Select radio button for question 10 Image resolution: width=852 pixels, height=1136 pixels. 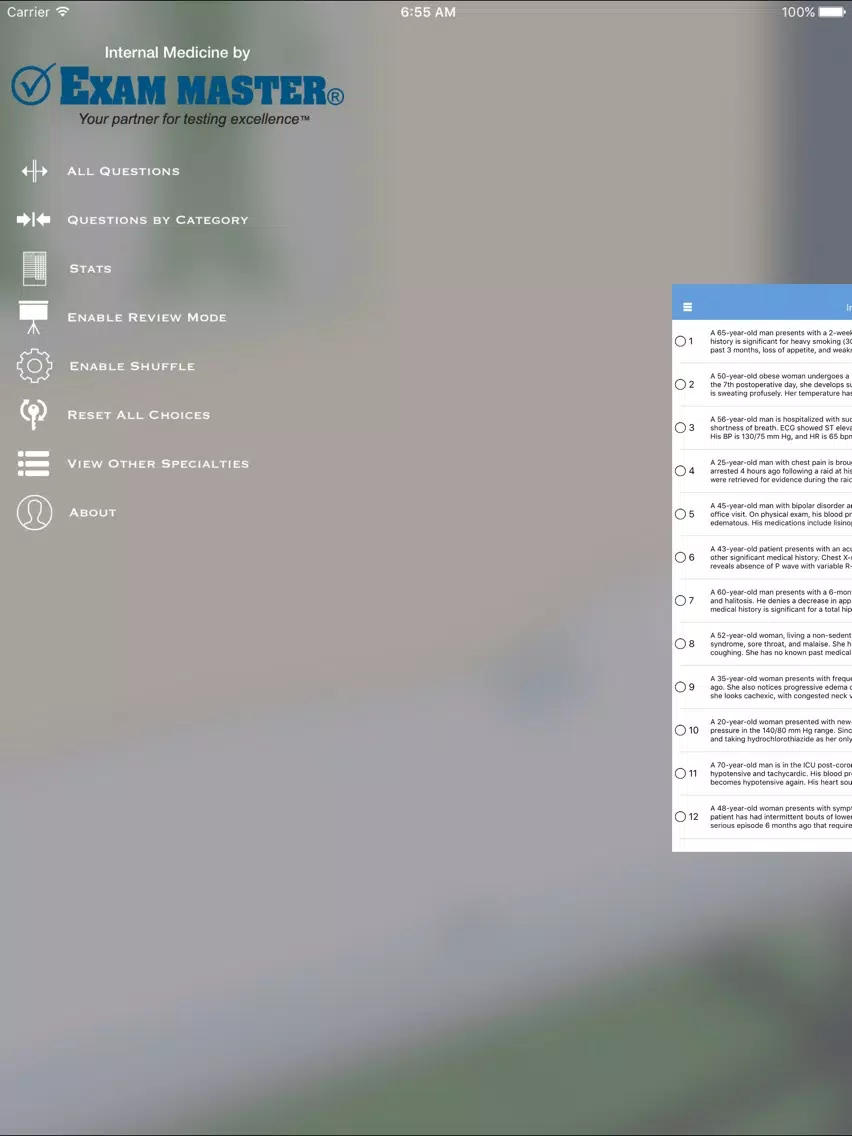680,730
